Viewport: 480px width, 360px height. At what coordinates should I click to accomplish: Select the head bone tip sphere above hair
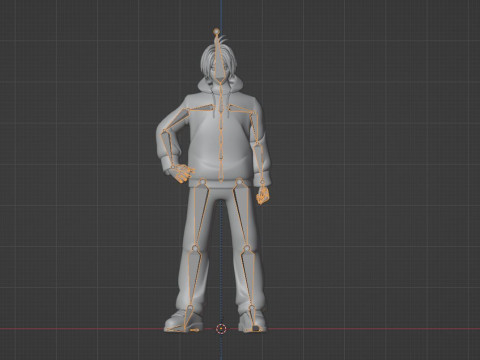click(216, 31)
